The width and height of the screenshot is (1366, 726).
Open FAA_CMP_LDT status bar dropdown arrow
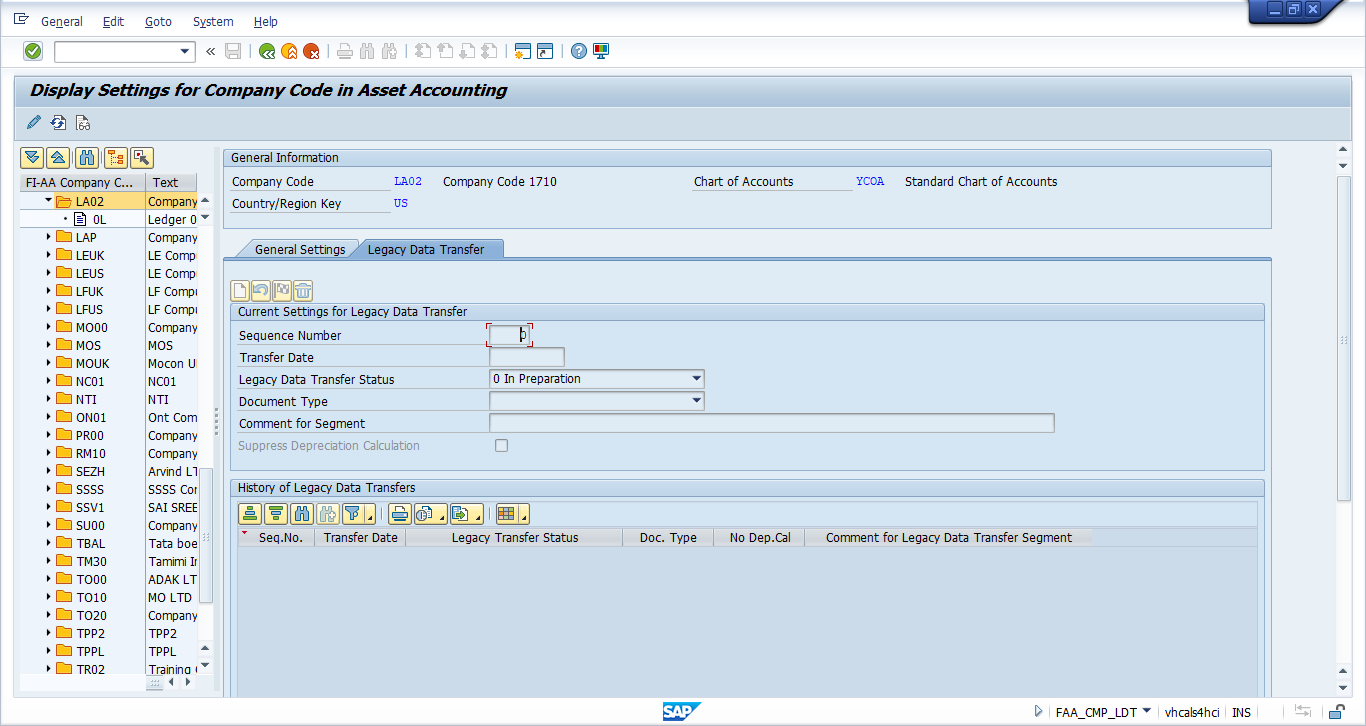click(x=1146, y=712)
